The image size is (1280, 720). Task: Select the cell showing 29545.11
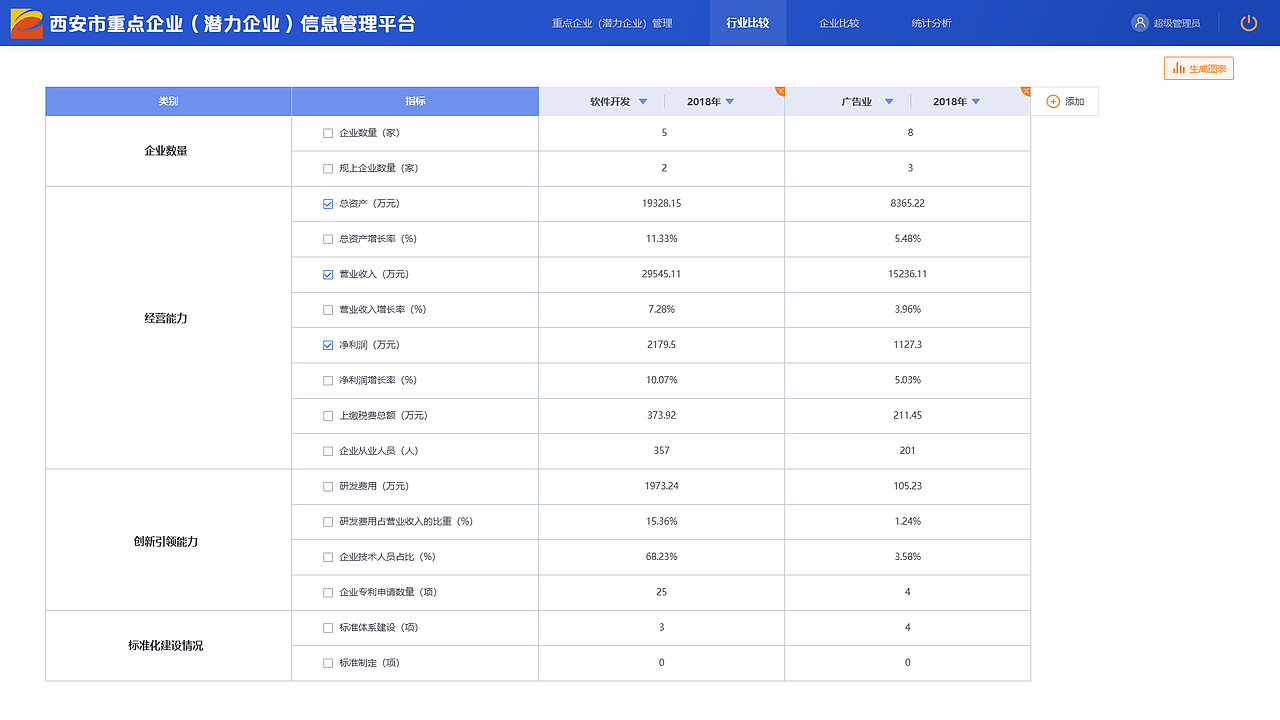click(662, 274)
